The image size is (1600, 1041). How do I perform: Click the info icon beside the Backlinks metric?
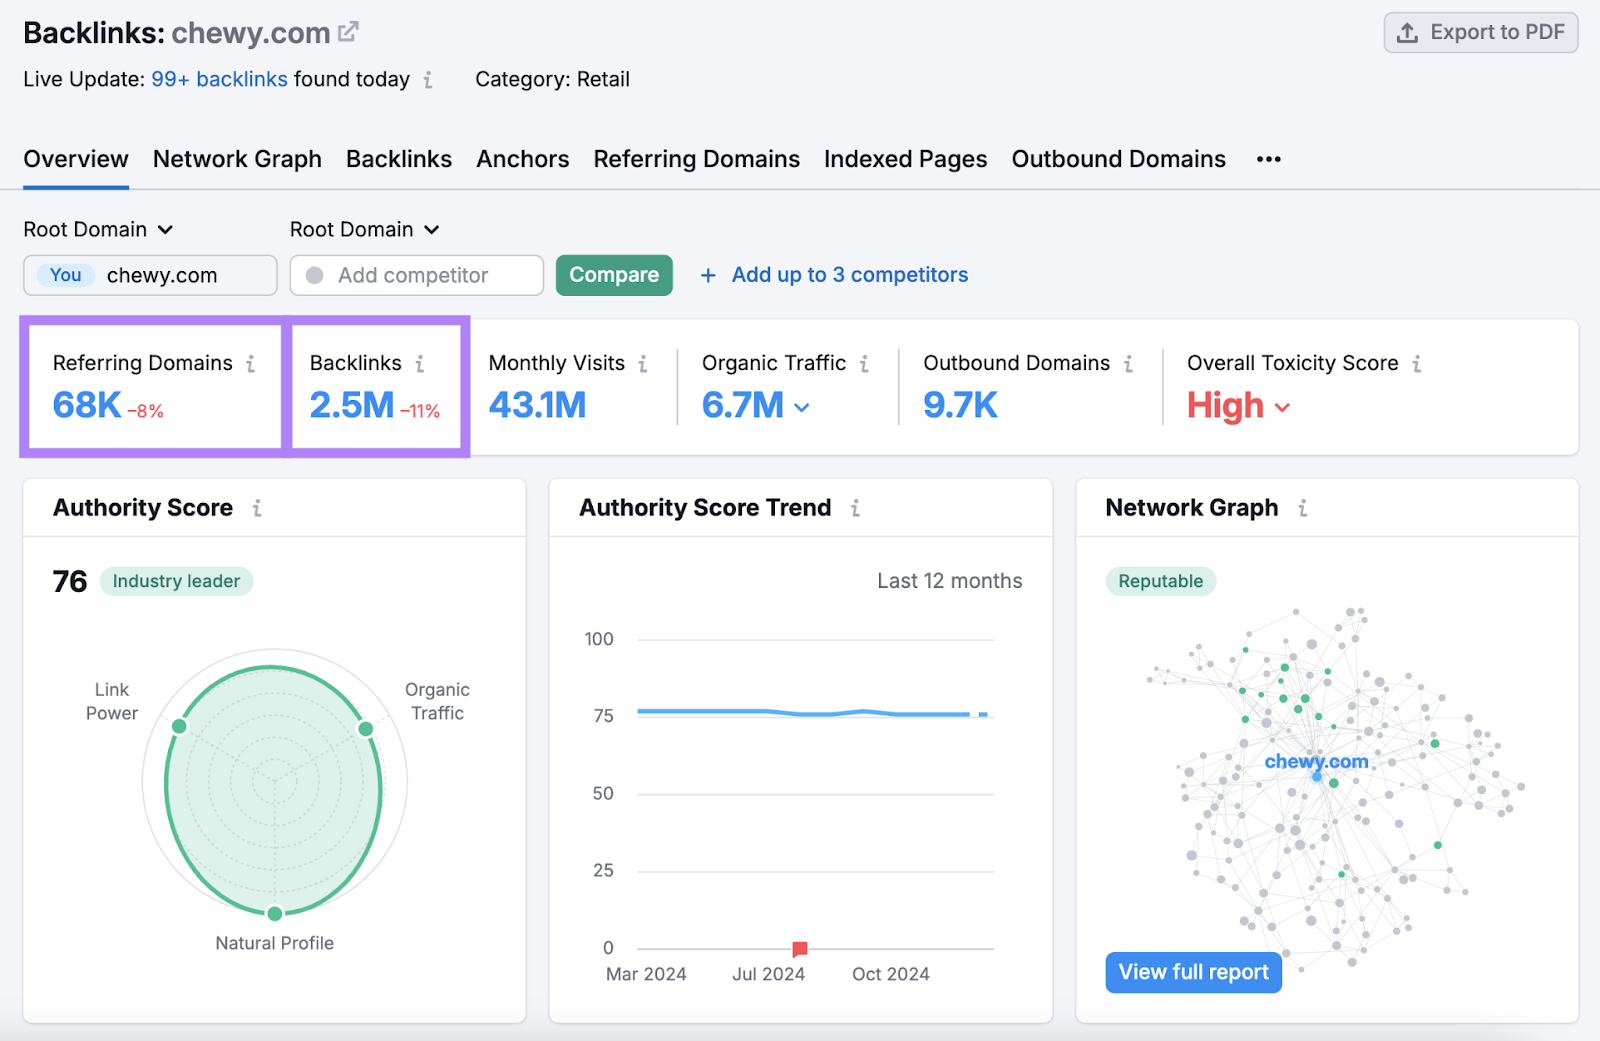click(420, 363)
